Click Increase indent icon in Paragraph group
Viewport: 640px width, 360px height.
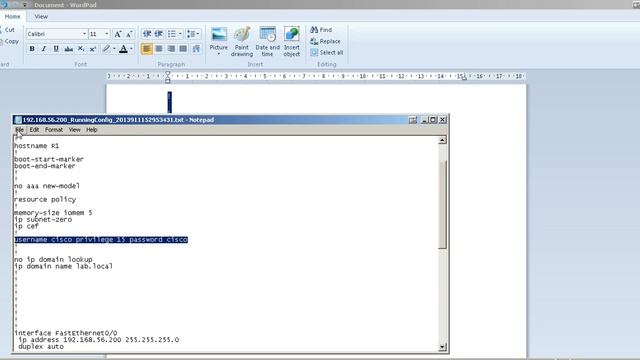(x=159, y=34)
